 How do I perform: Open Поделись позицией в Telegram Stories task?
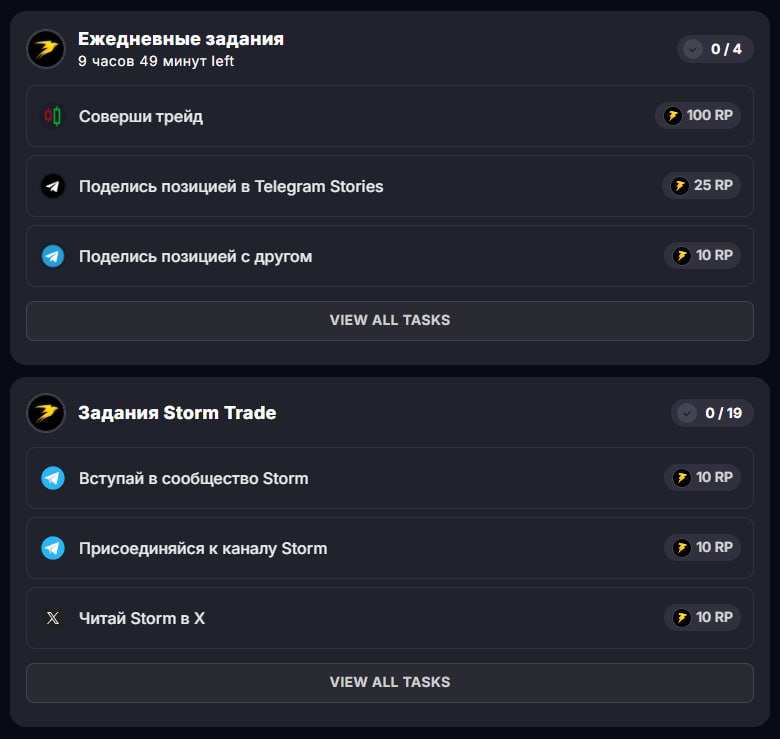[231, 186]
